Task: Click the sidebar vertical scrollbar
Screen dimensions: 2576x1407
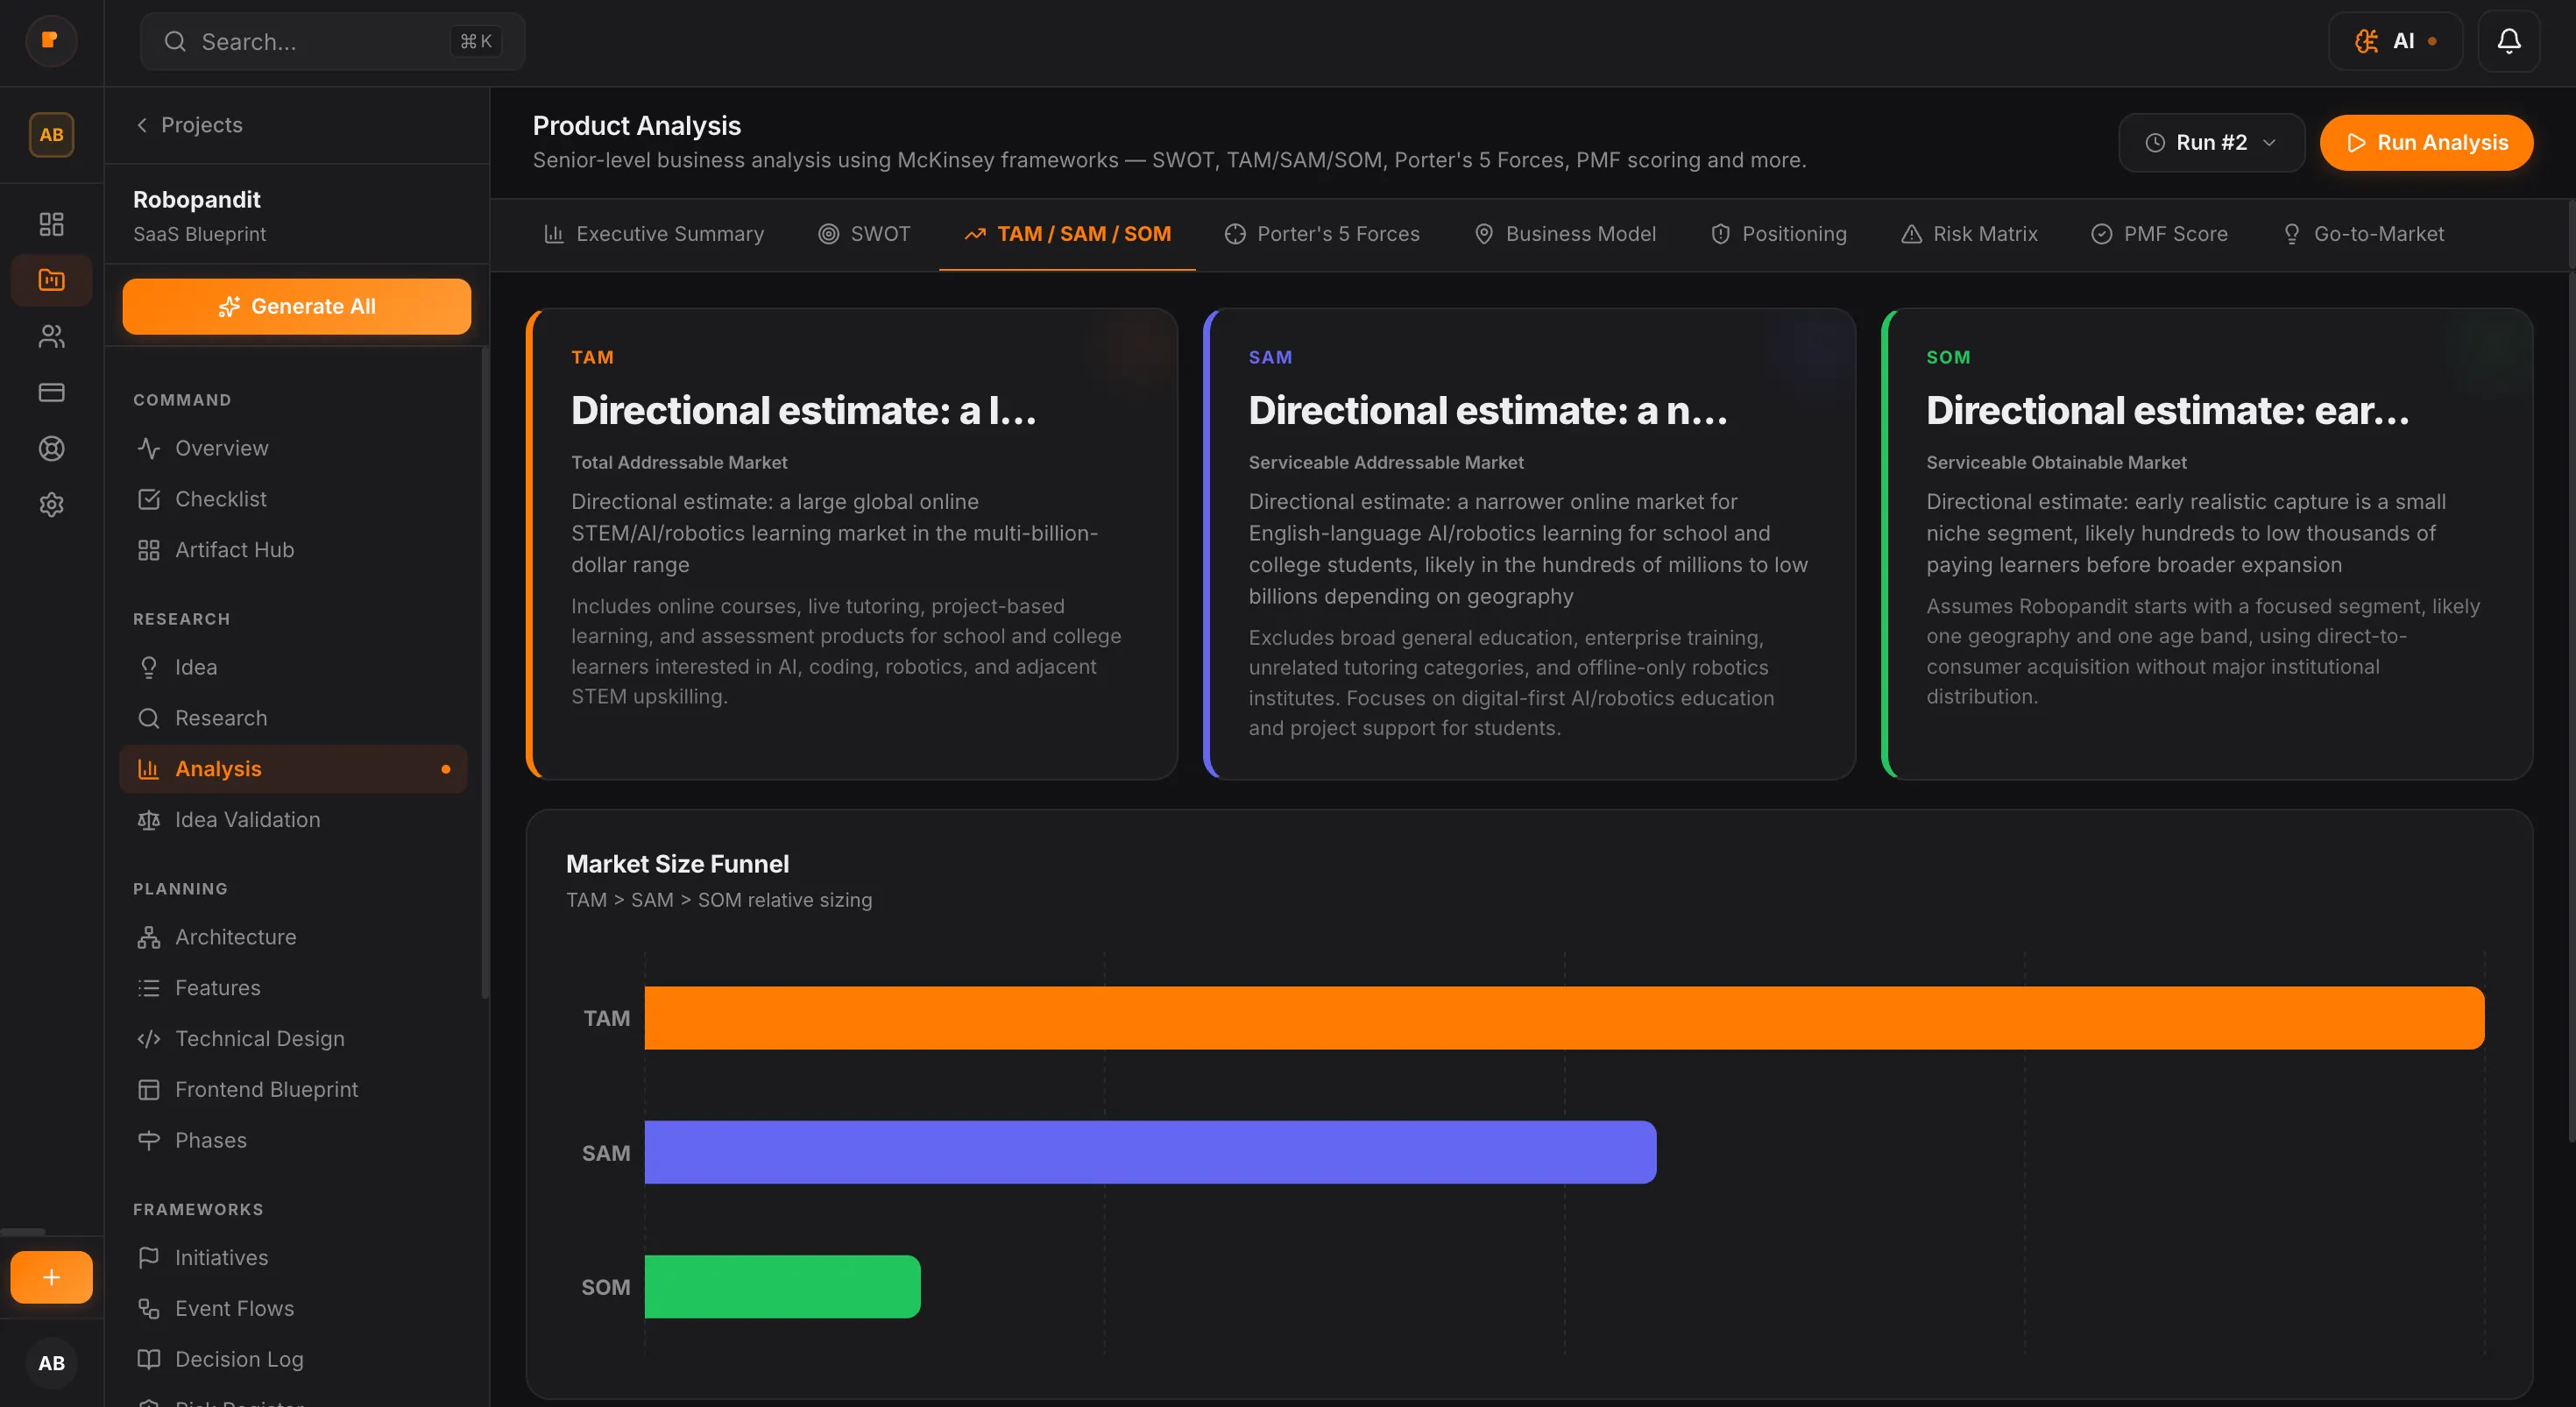Action: 485,672
